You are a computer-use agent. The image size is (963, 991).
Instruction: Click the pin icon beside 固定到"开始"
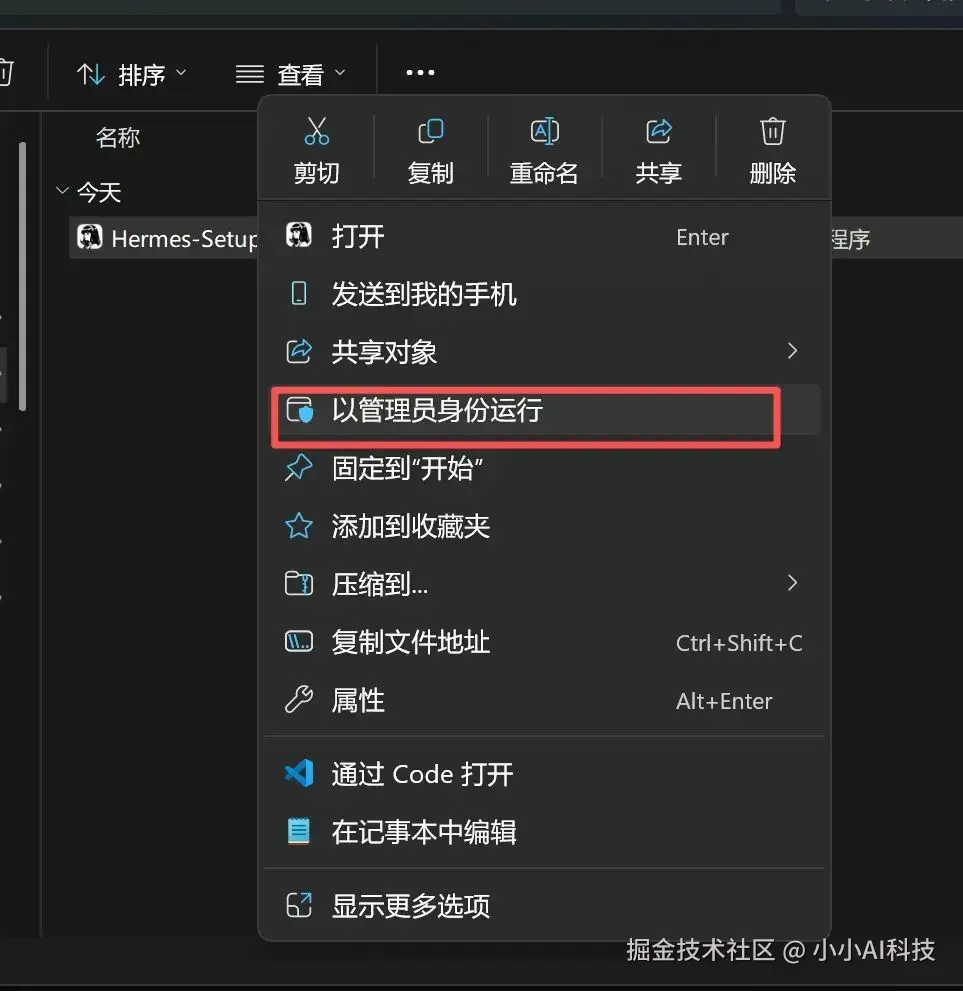coord(298,468)
